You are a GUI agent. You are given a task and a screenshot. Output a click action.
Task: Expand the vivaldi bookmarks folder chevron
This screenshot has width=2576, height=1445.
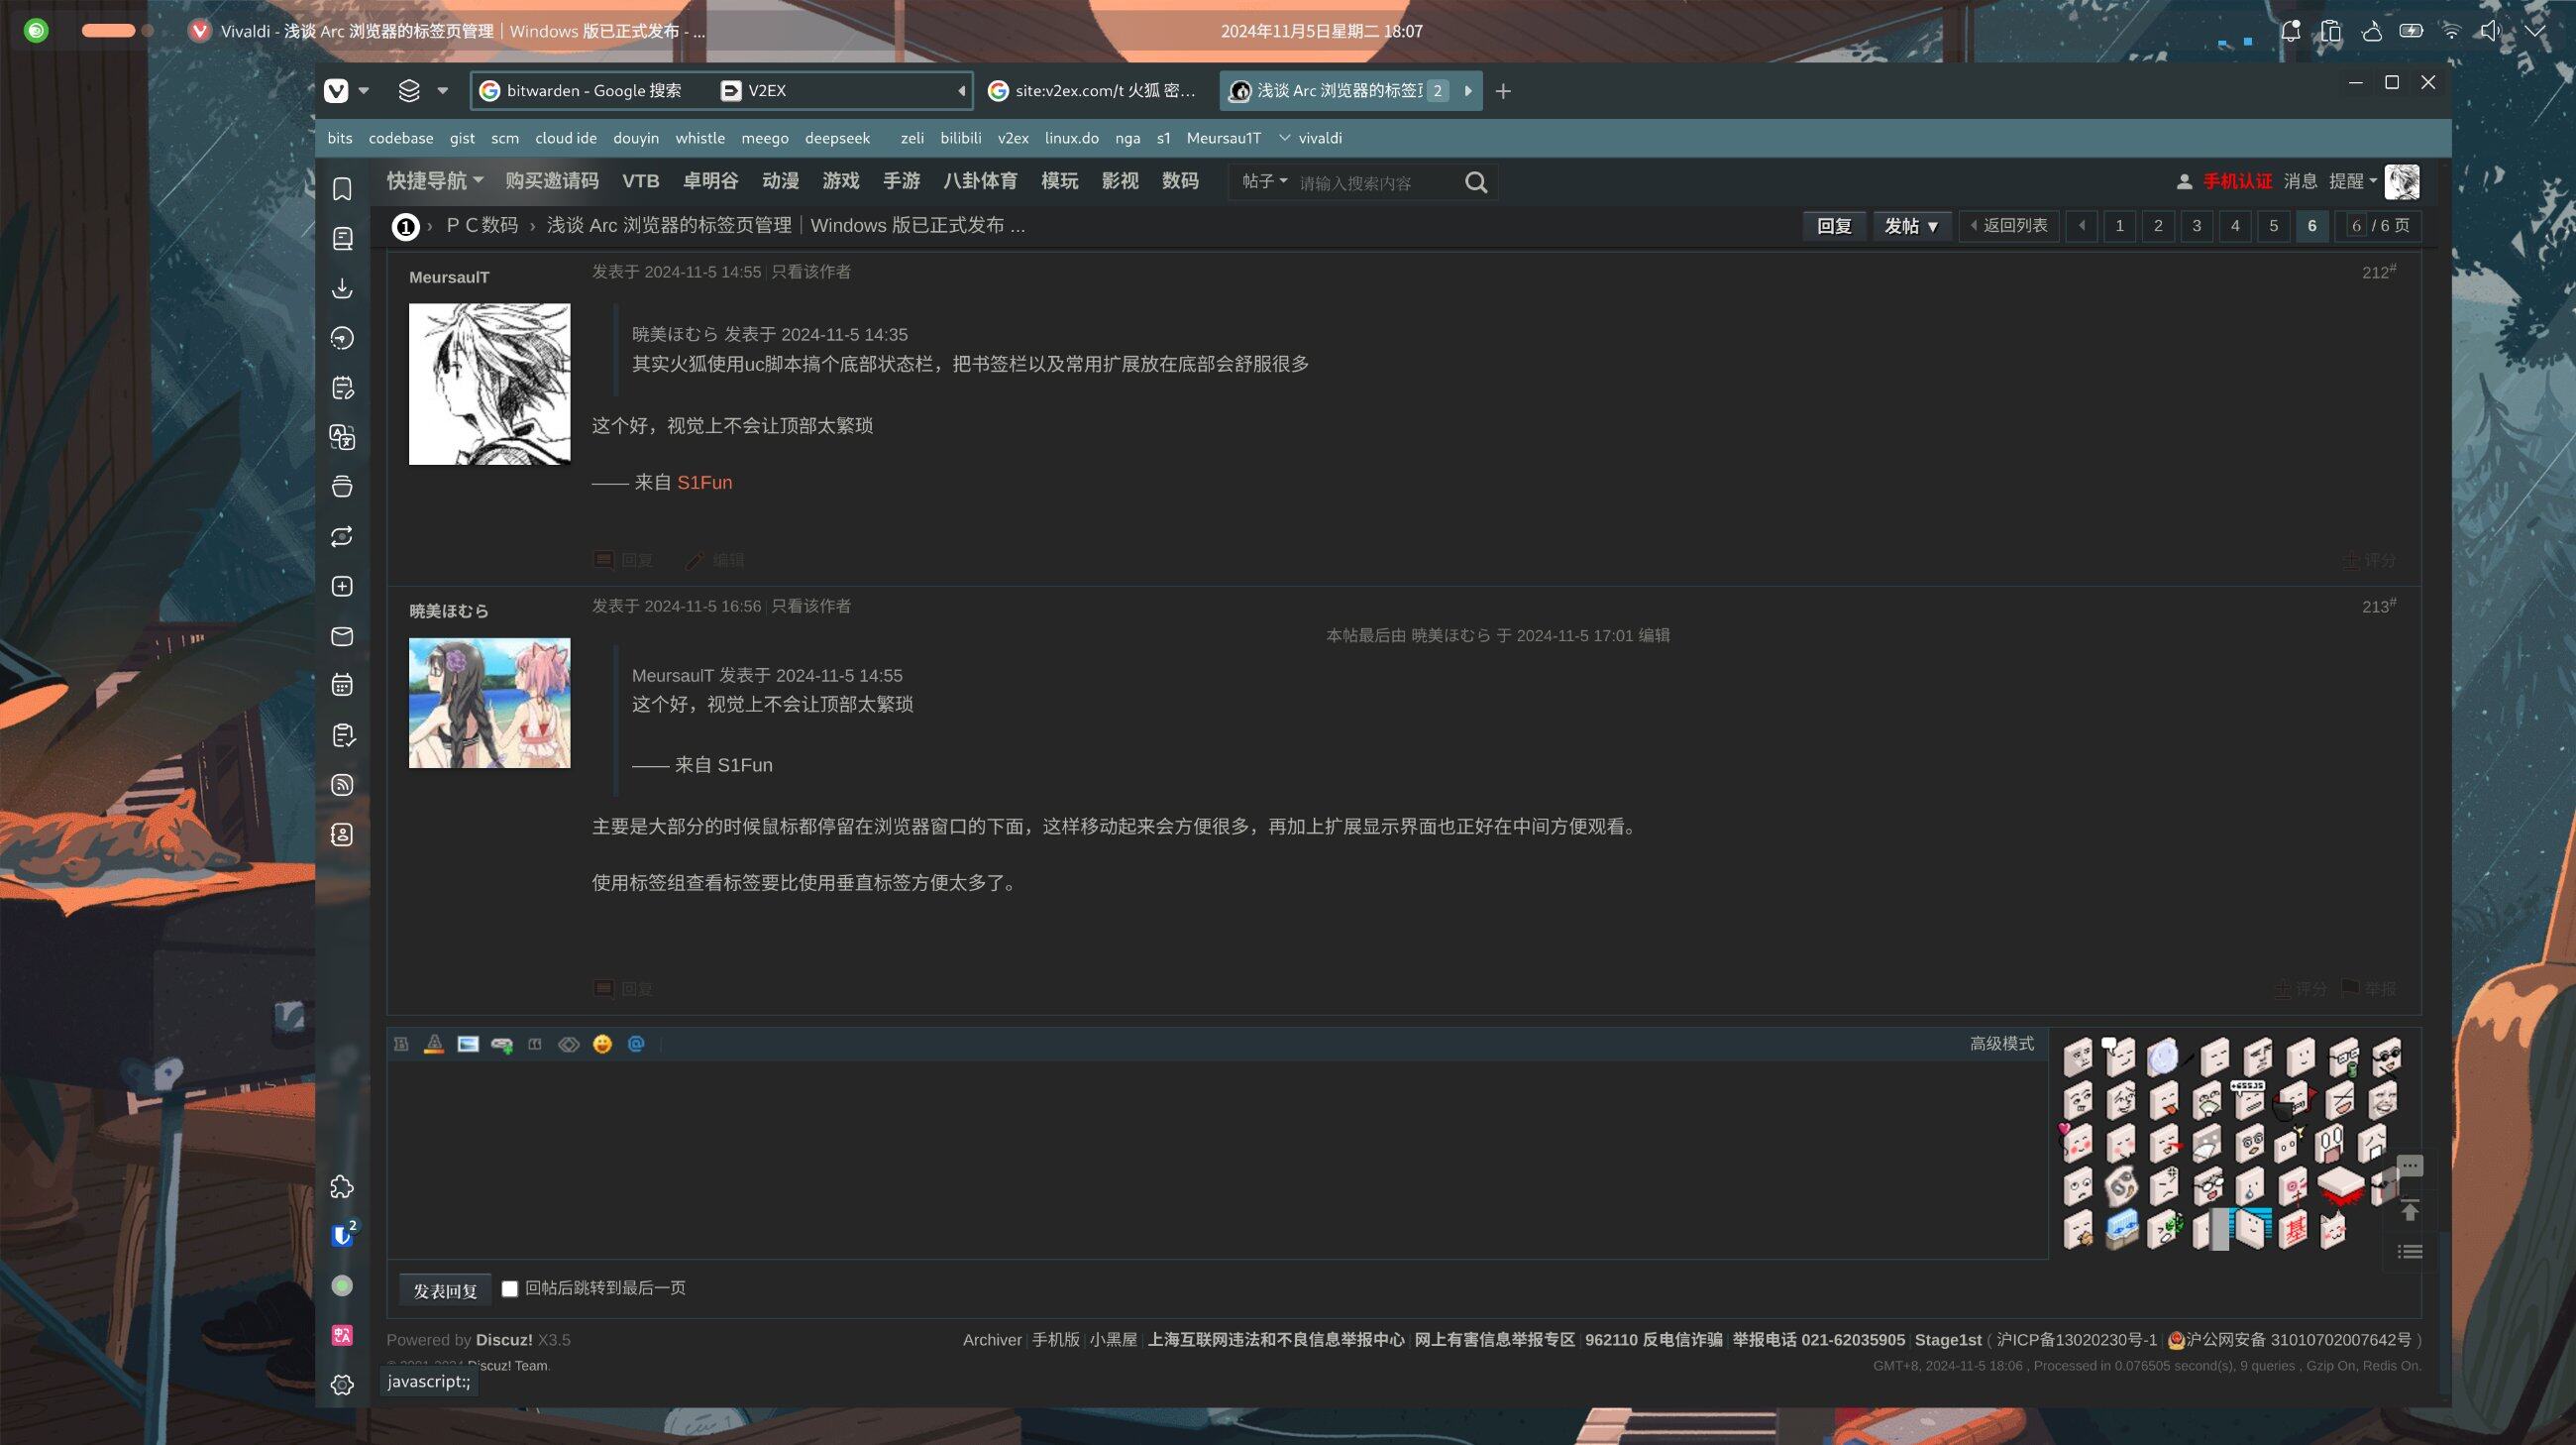(1285, 138)
